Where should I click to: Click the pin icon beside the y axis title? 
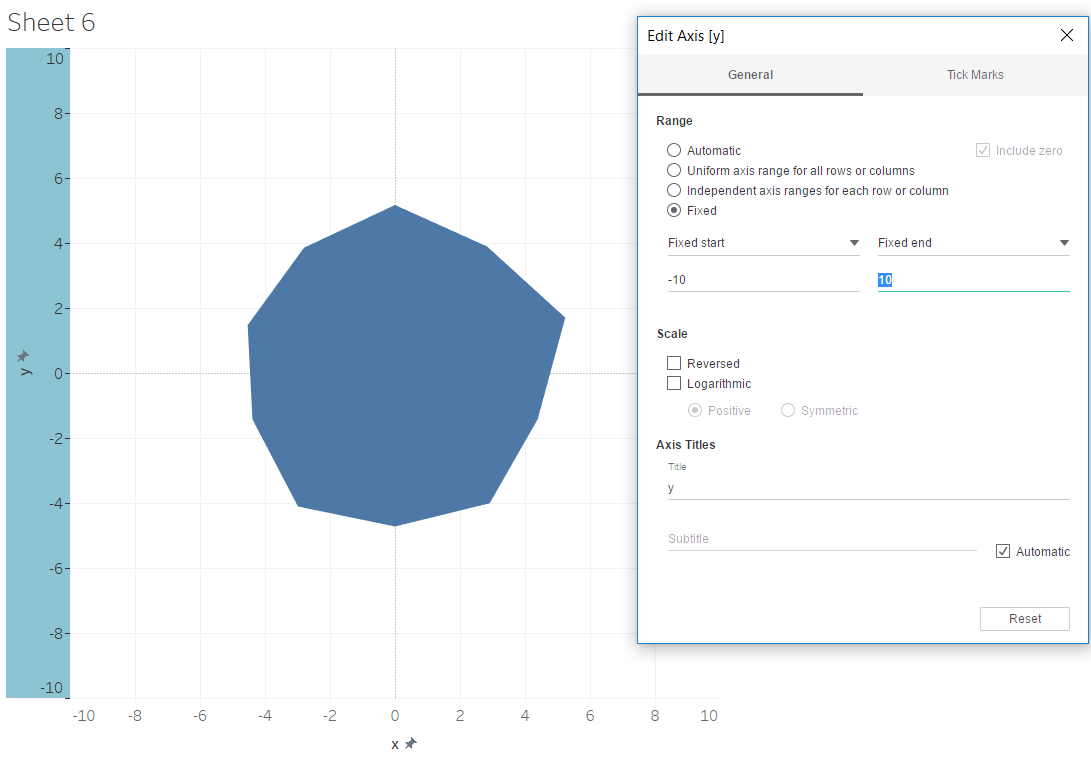click(x=23, y=356)
